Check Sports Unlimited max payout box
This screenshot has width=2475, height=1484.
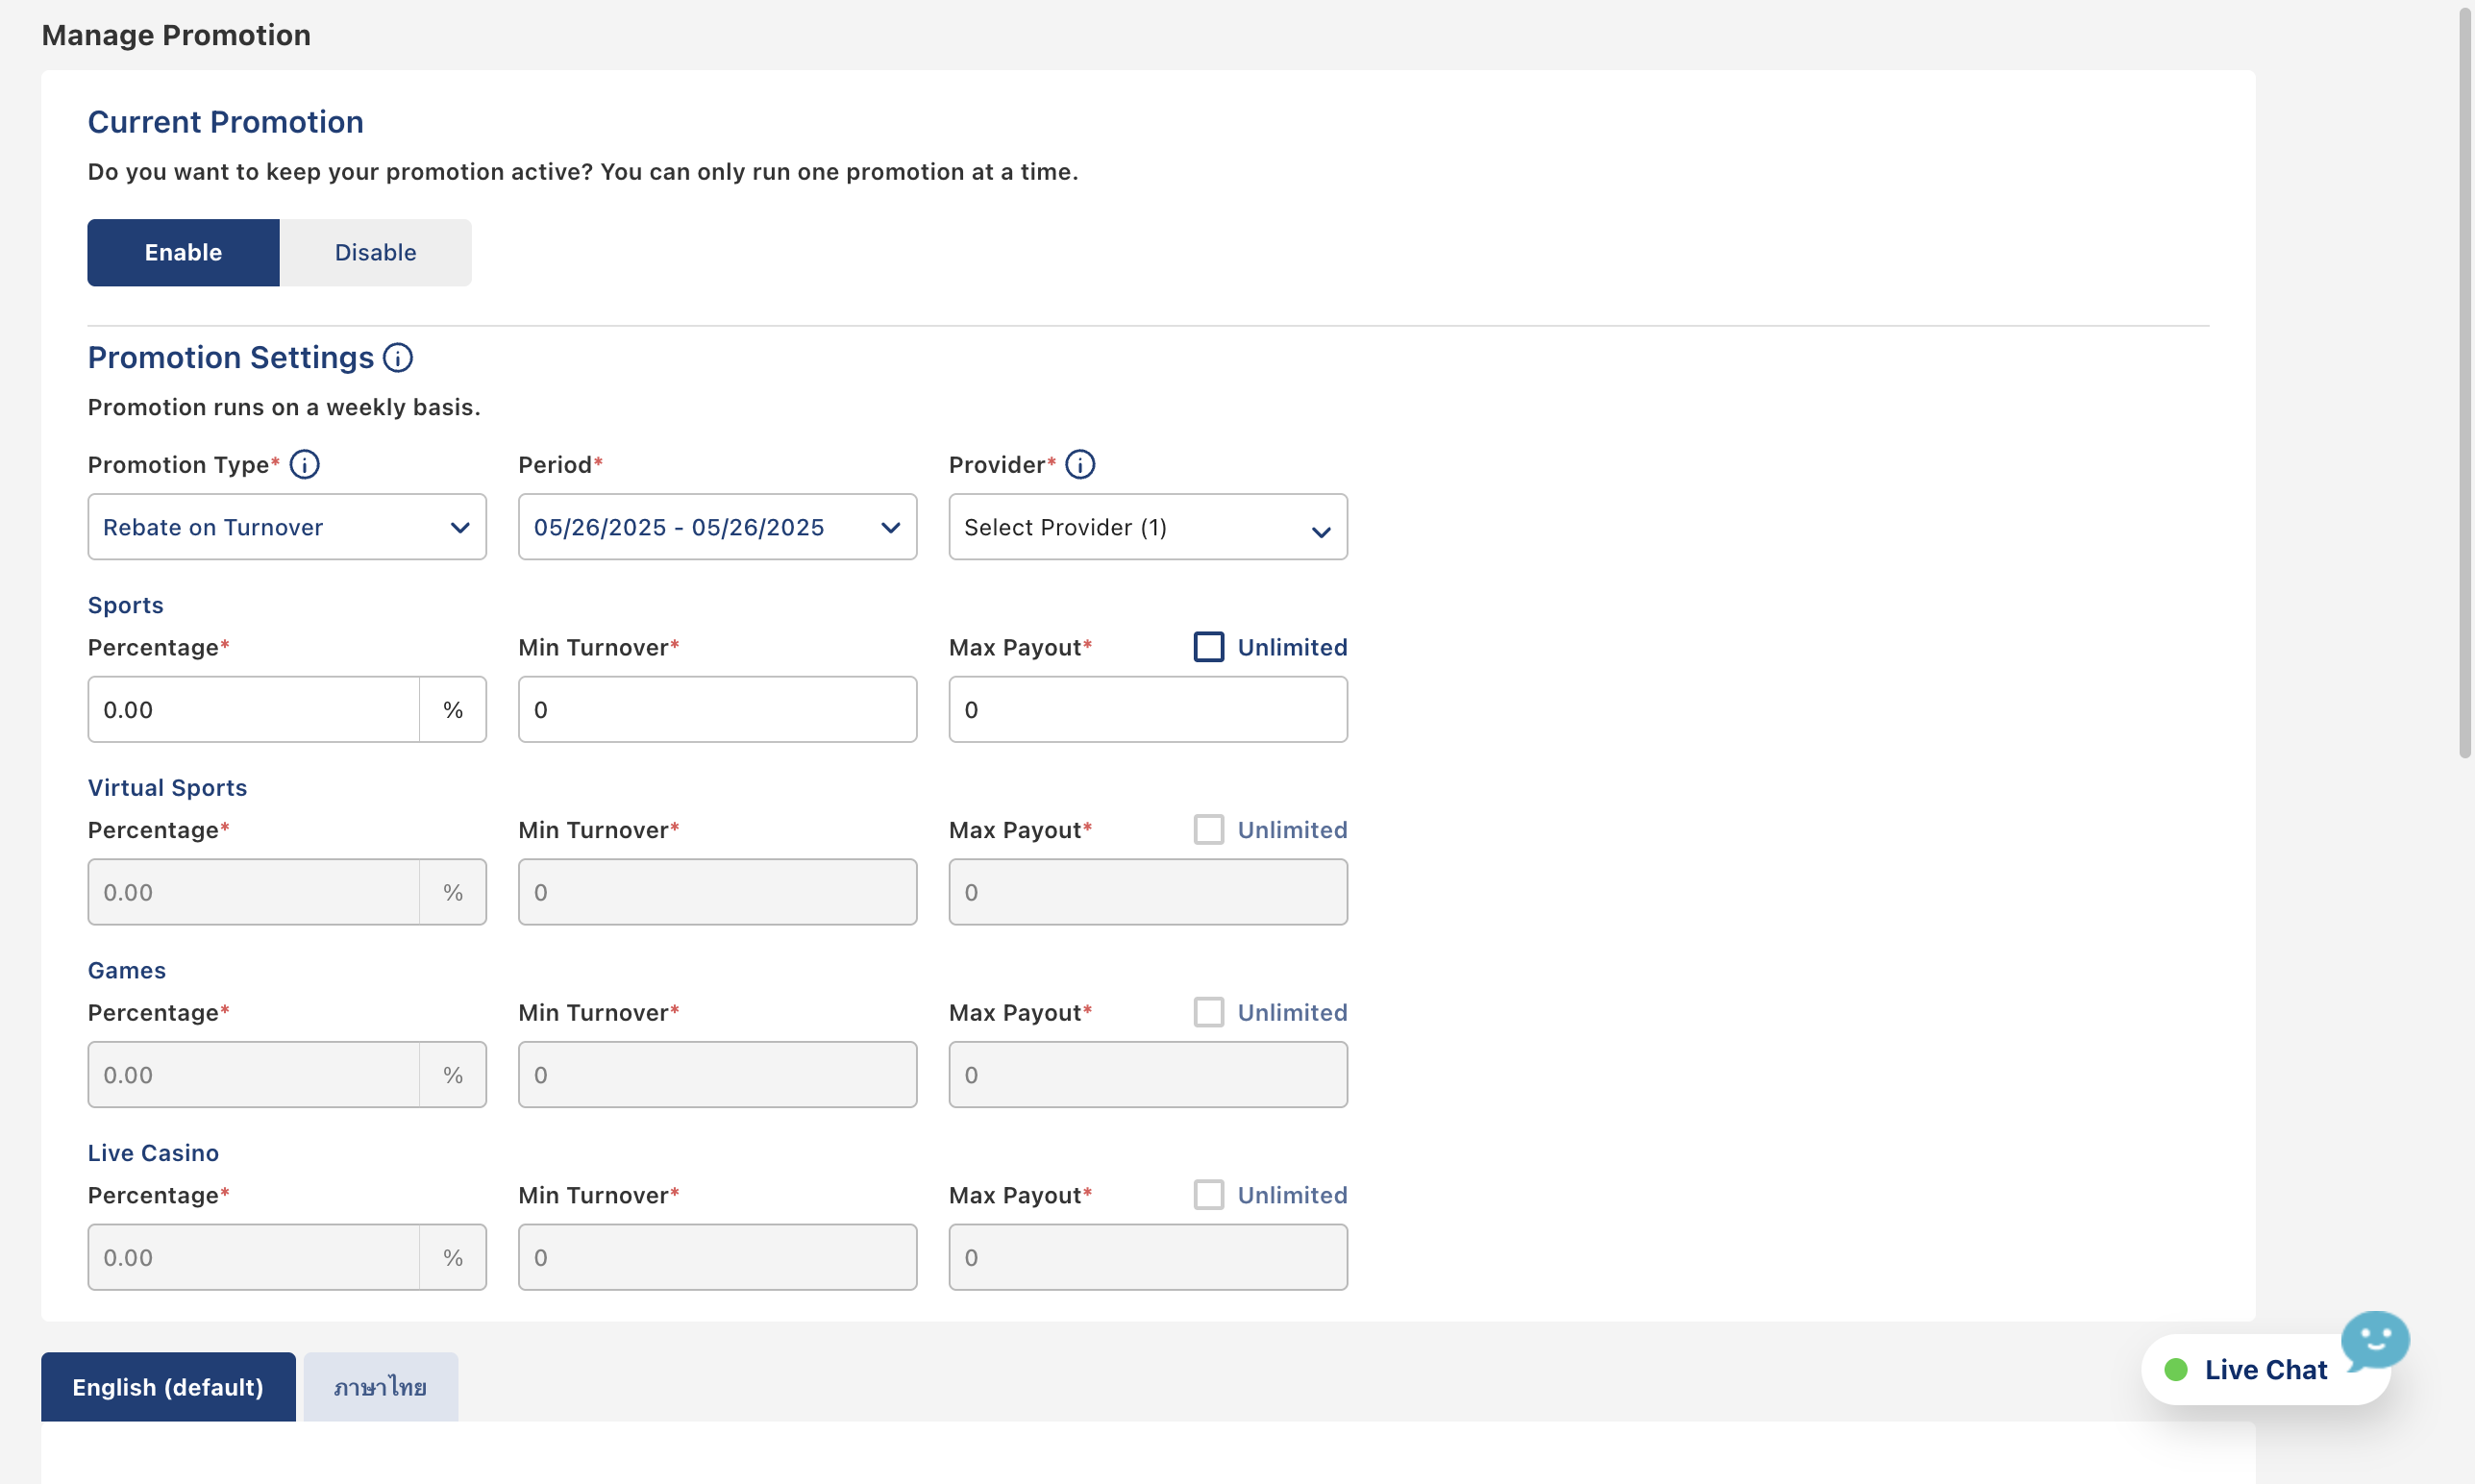[1208, 647]
